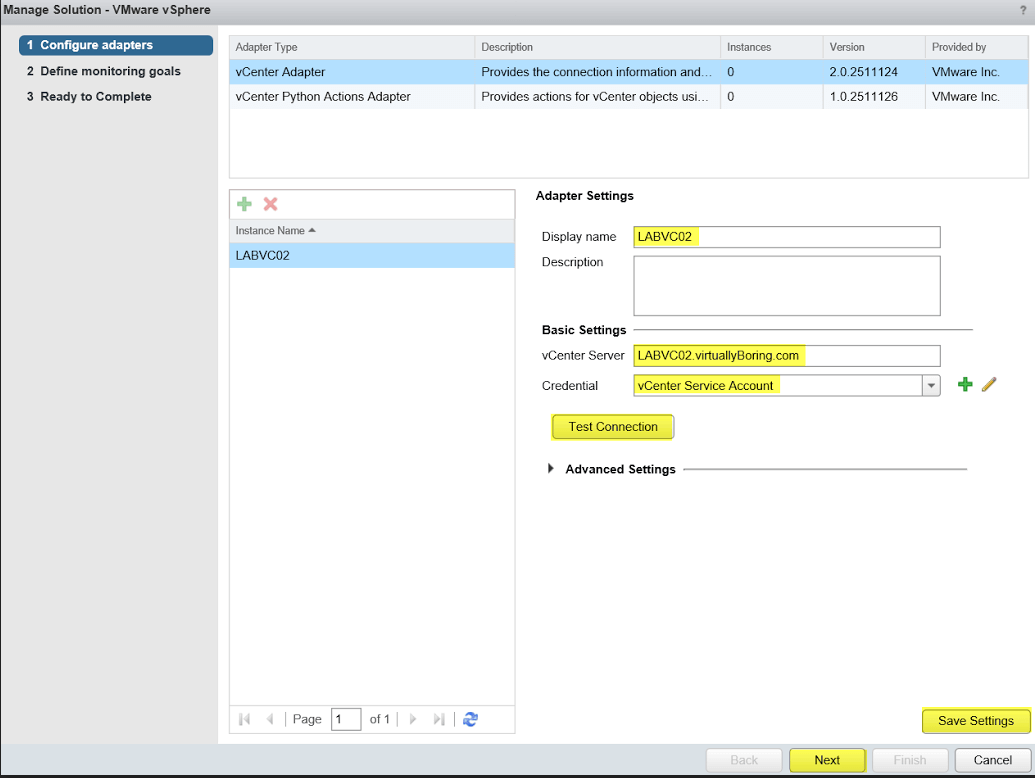Click Instances column header
The image size is (1035, 778).
(772, 48)
